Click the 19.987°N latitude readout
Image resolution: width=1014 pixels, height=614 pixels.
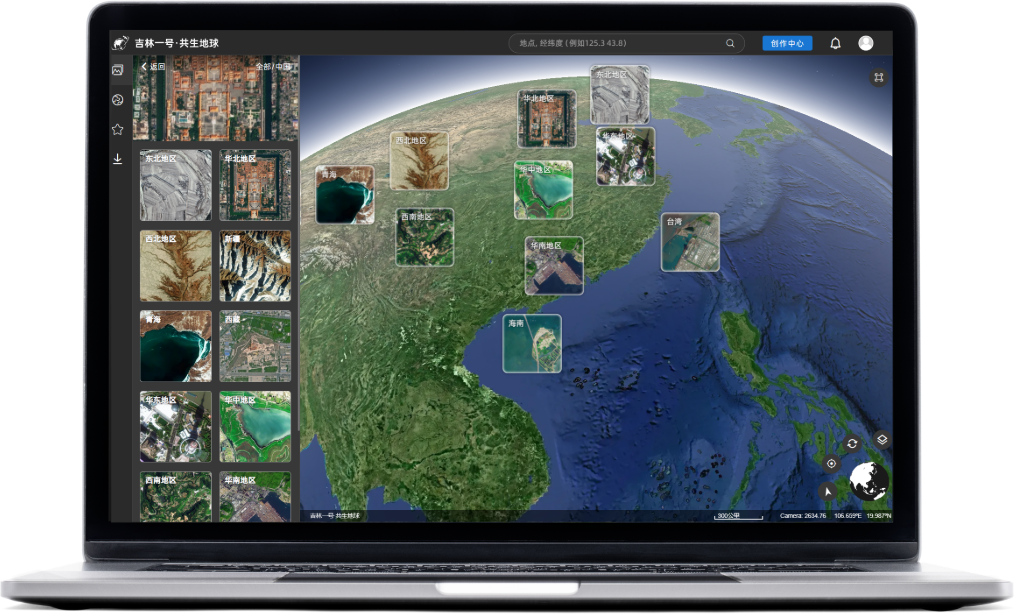point(879,516)
